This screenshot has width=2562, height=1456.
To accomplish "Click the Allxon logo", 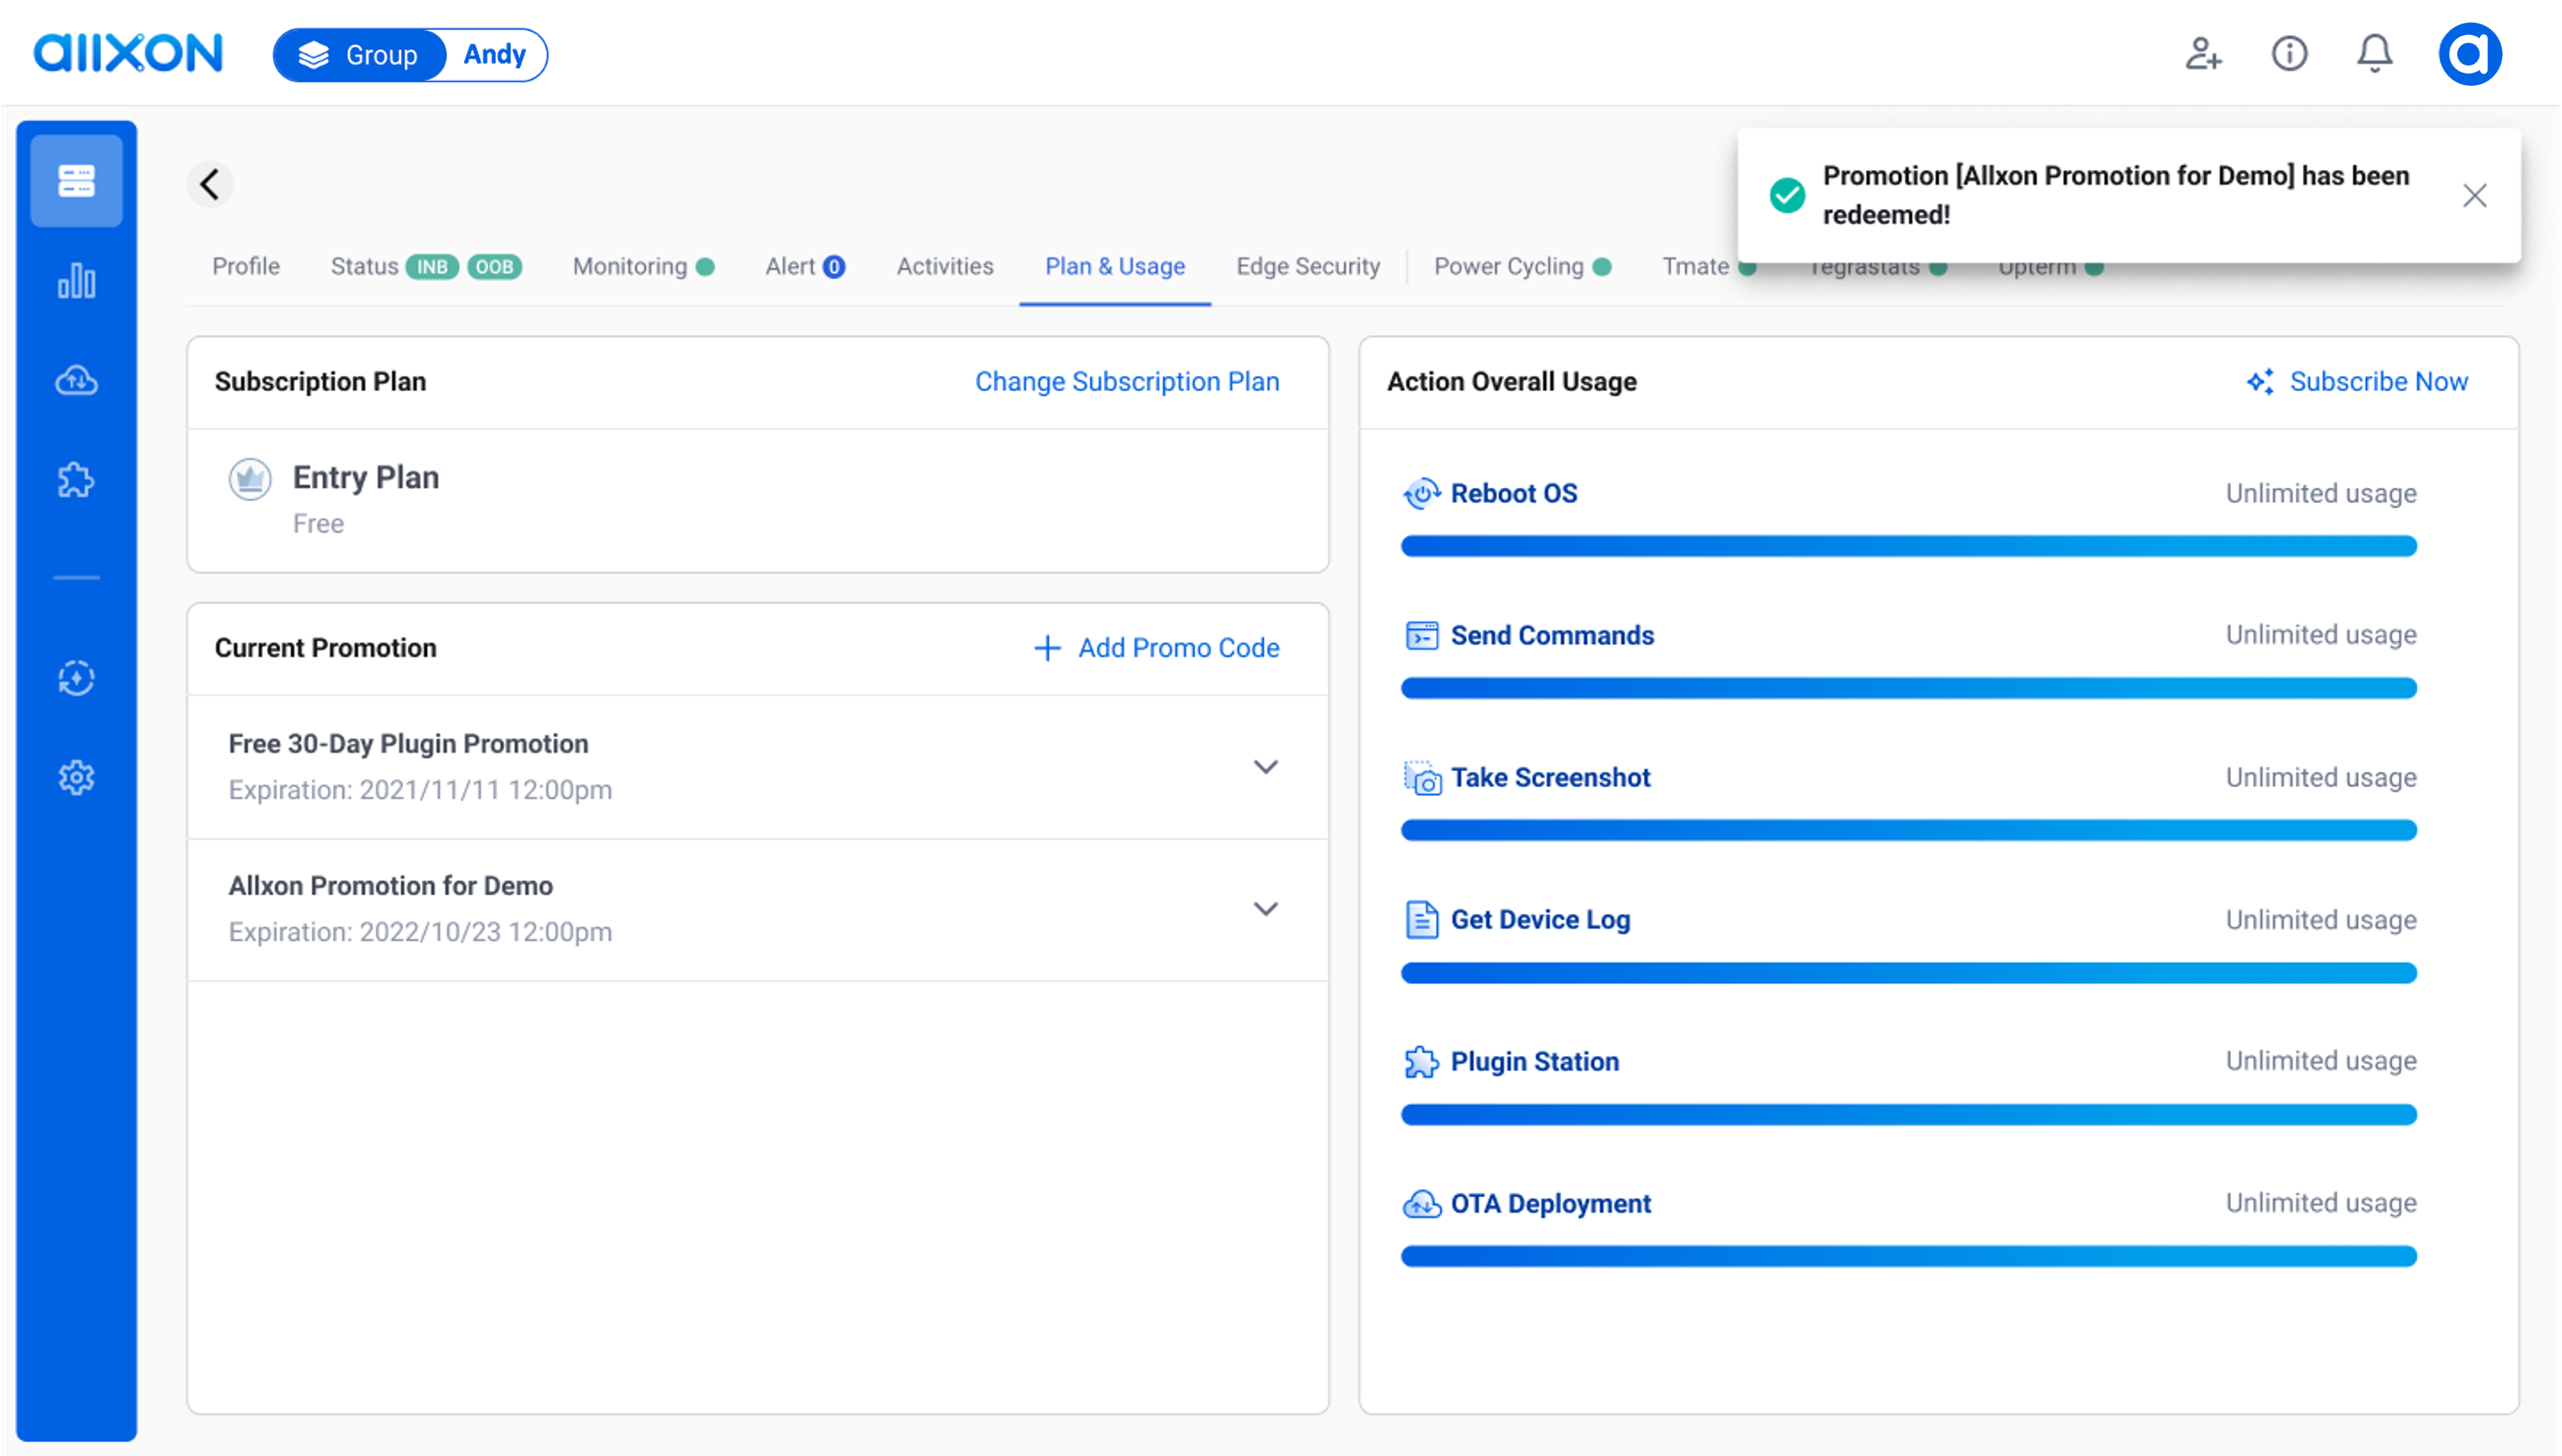I will (128, 53).
